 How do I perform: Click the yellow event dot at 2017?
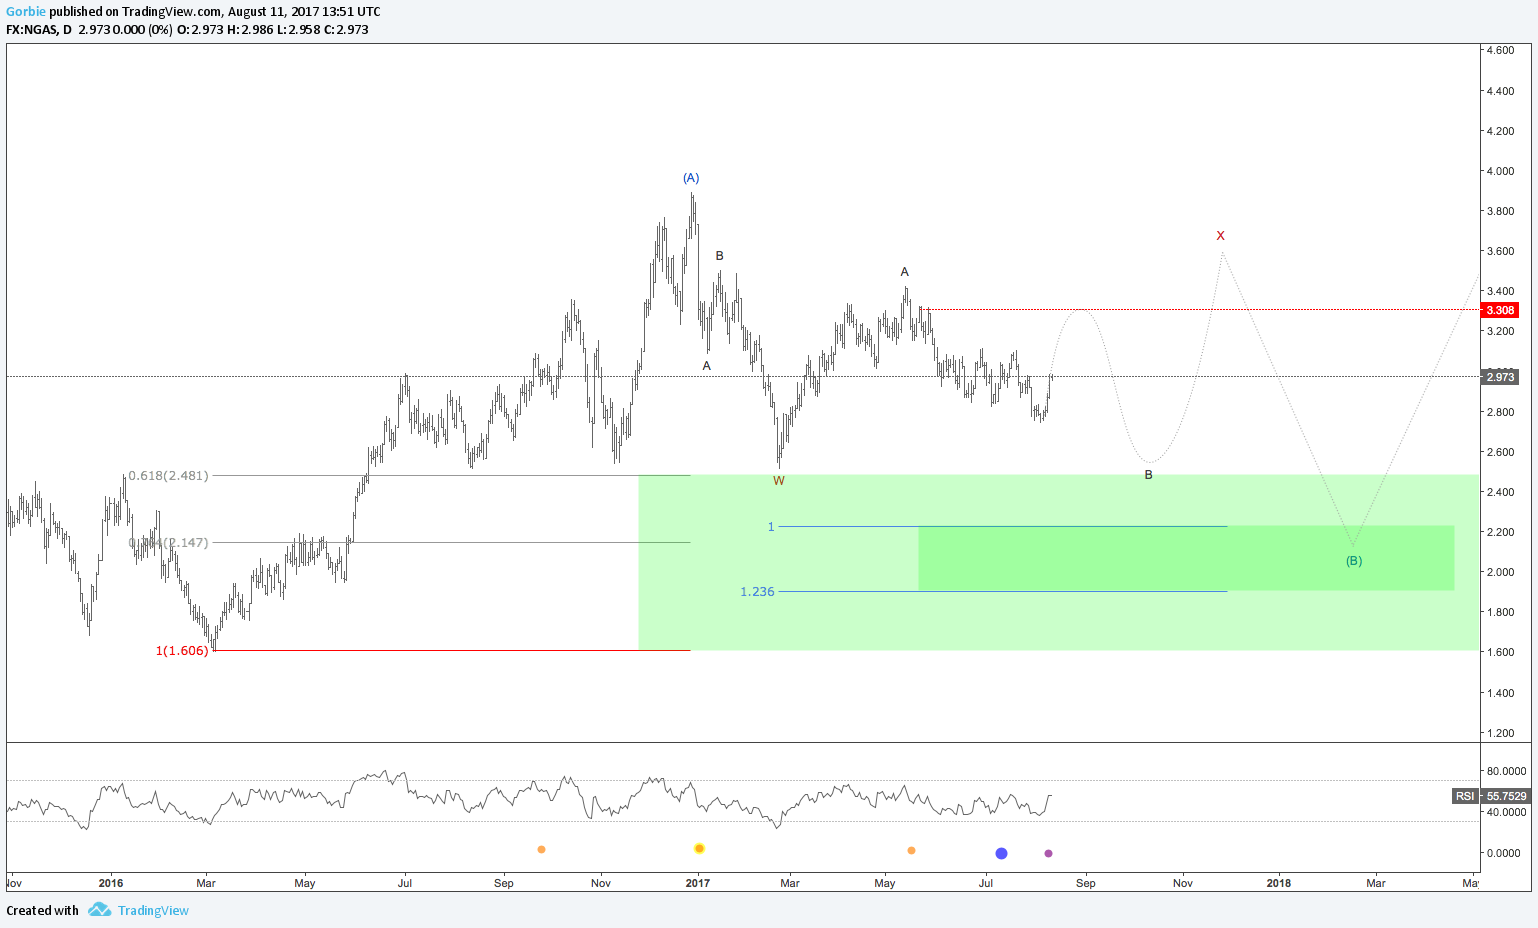pyautogui.click(x=699, y=848)
